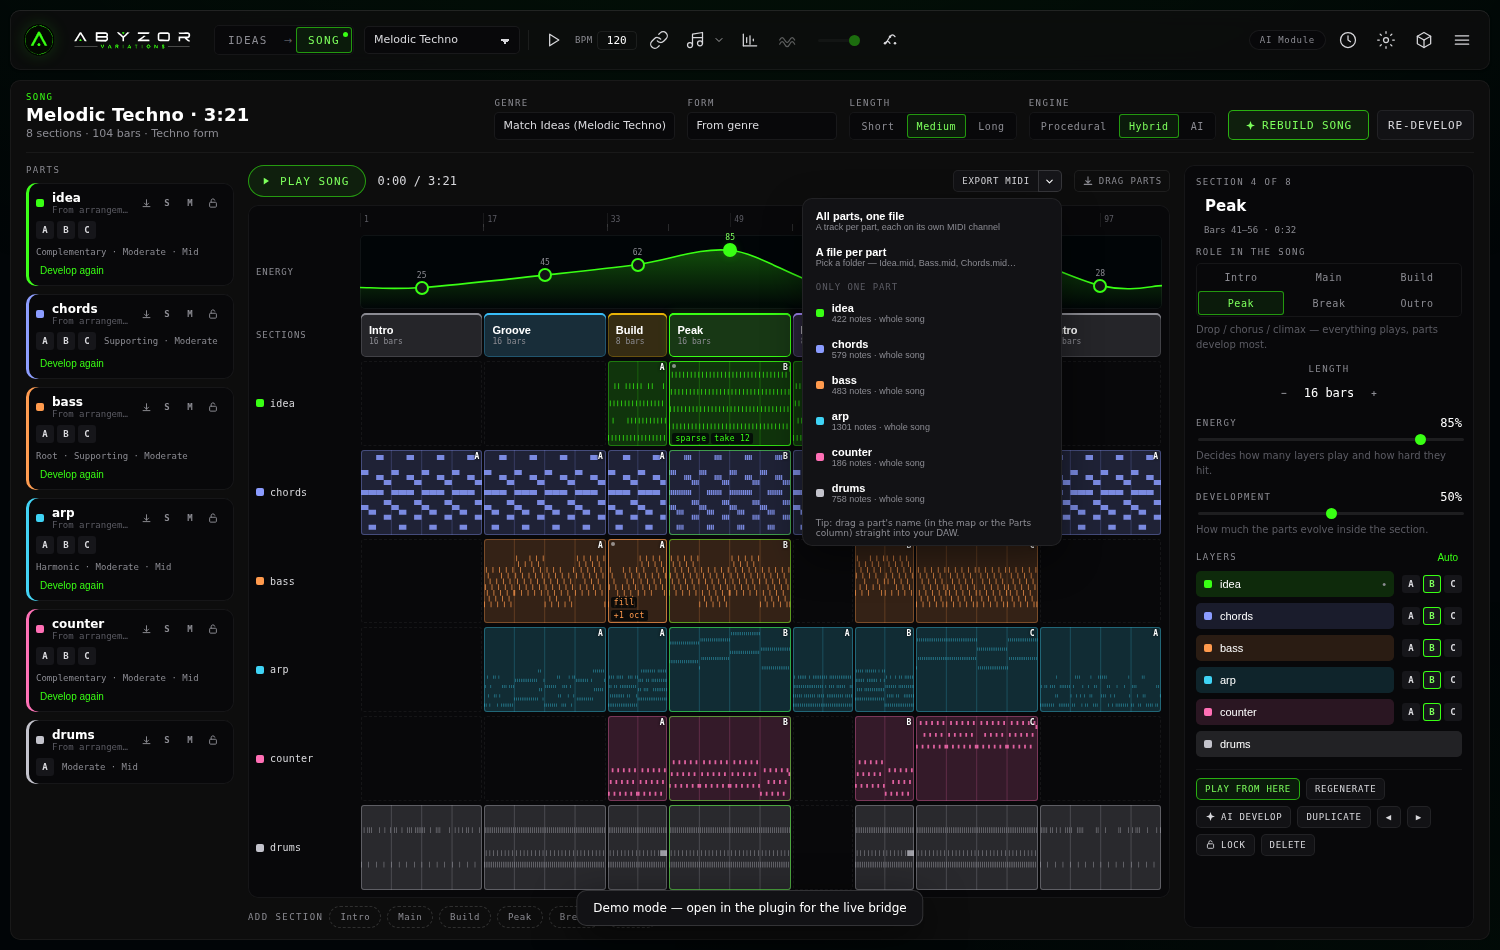This screenshot has height=950, width=1500.
Task: Switch to the IDEAS tab
Action: click(x=247, y=40)
